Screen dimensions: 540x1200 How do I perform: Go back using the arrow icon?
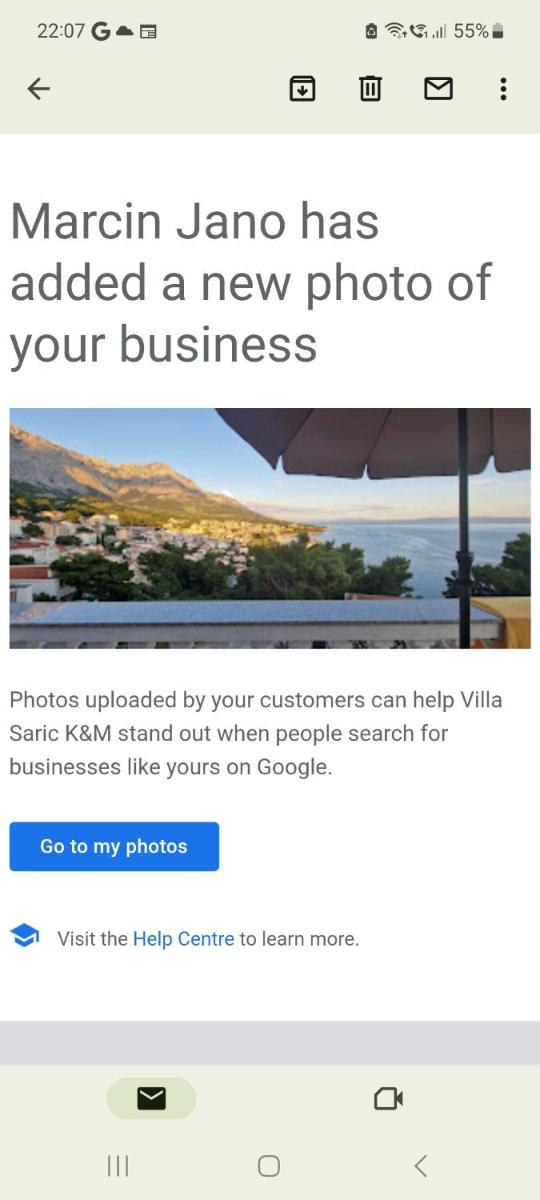point(38,89)
